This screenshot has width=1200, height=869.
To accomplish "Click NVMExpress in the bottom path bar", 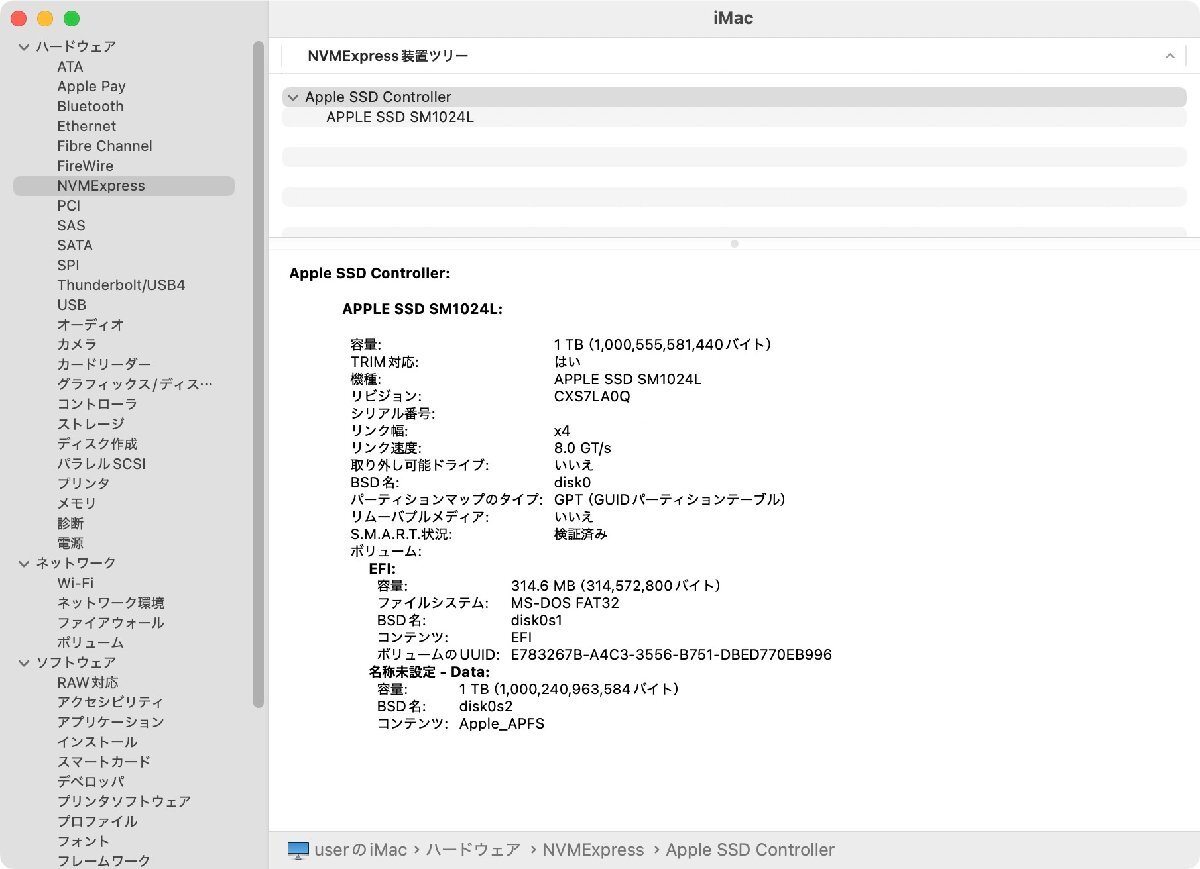I will (x=593, y=850).
